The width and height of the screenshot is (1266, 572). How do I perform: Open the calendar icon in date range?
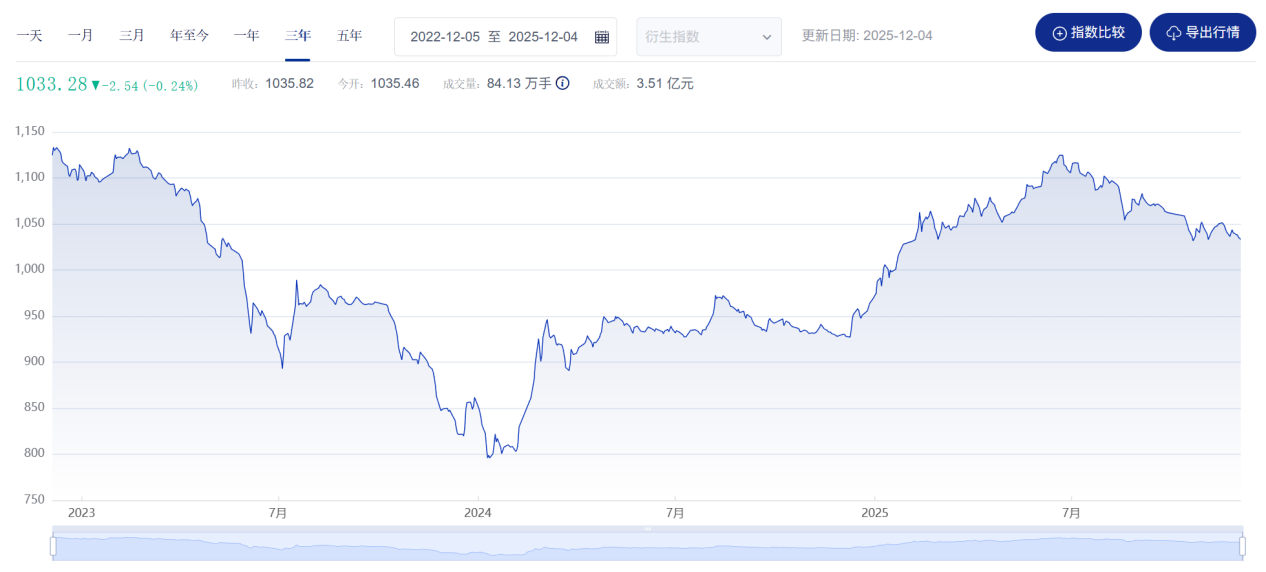click(x=601, y=37)
